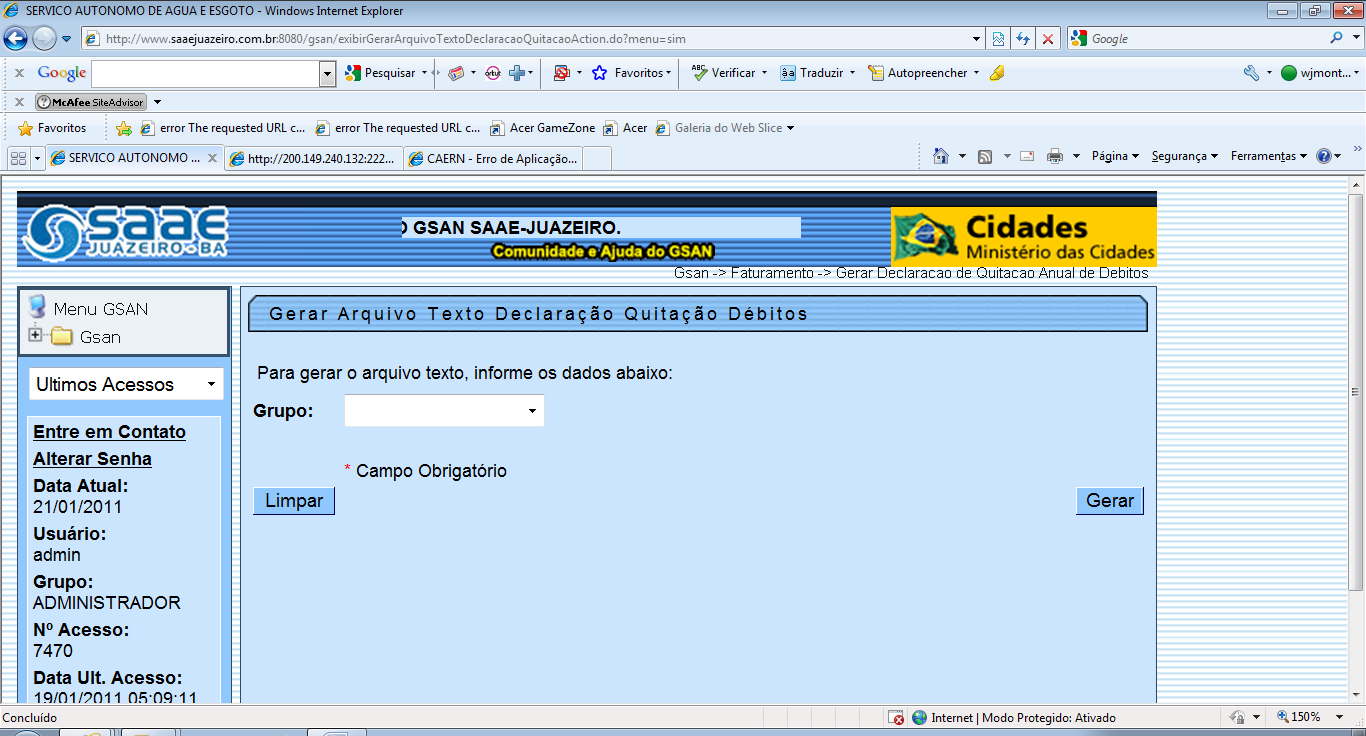This screenshot has height=736, width=1366.
Task: Click the print icon in command bar
Action: tap(1055, 156)
